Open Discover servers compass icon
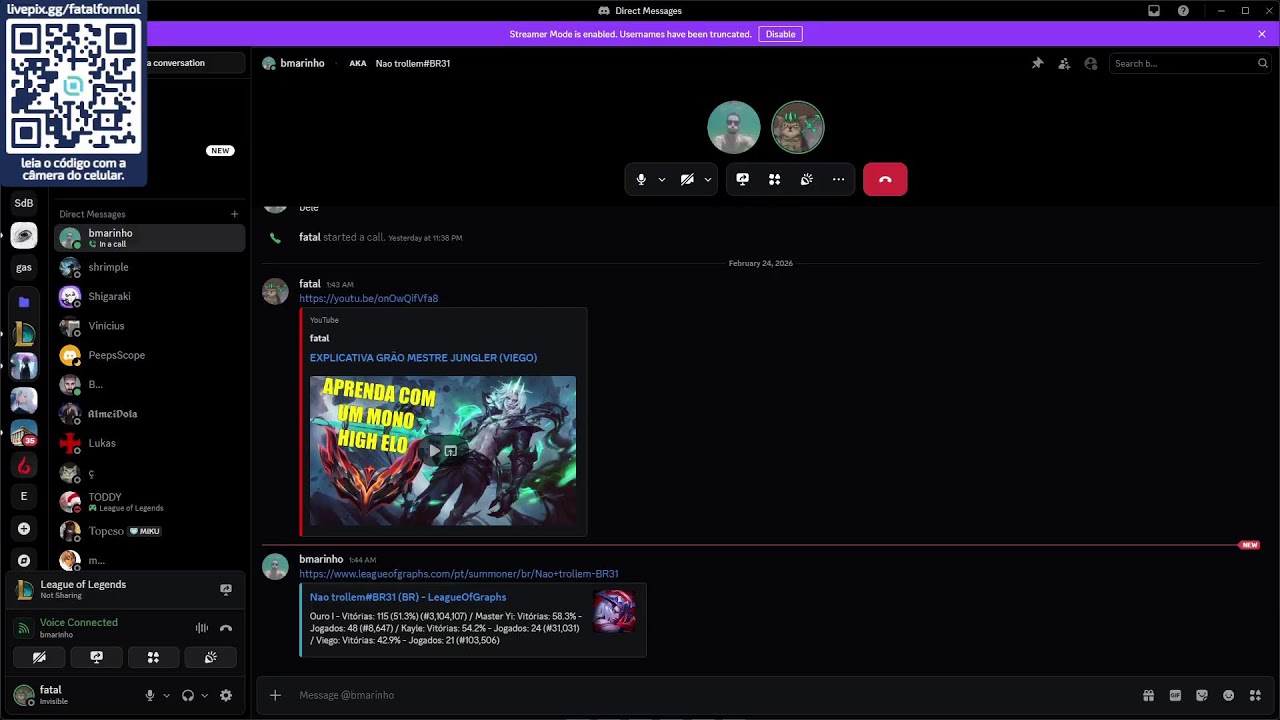Image resolution: width=1280 pixels, height=720 pixels. point(24,561)
